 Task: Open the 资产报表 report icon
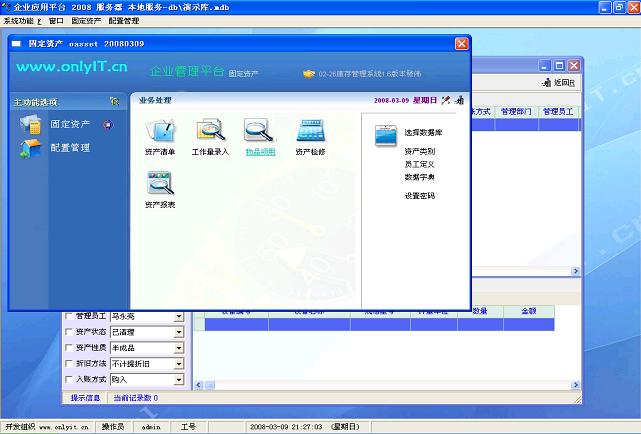160,183
